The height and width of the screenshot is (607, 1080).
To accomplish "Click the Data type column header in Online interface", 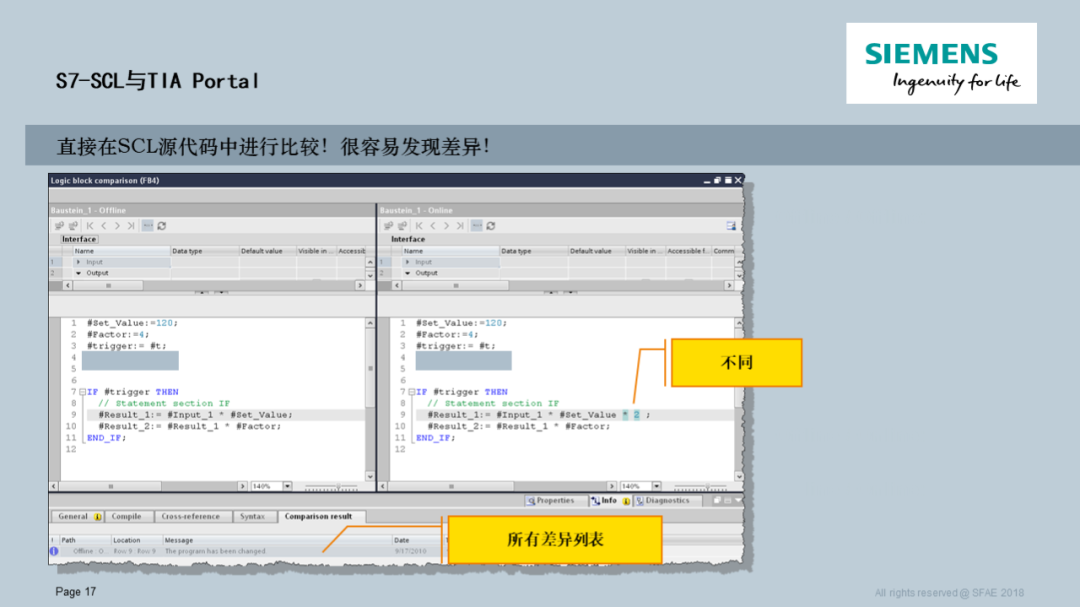I will coord(532,251).
